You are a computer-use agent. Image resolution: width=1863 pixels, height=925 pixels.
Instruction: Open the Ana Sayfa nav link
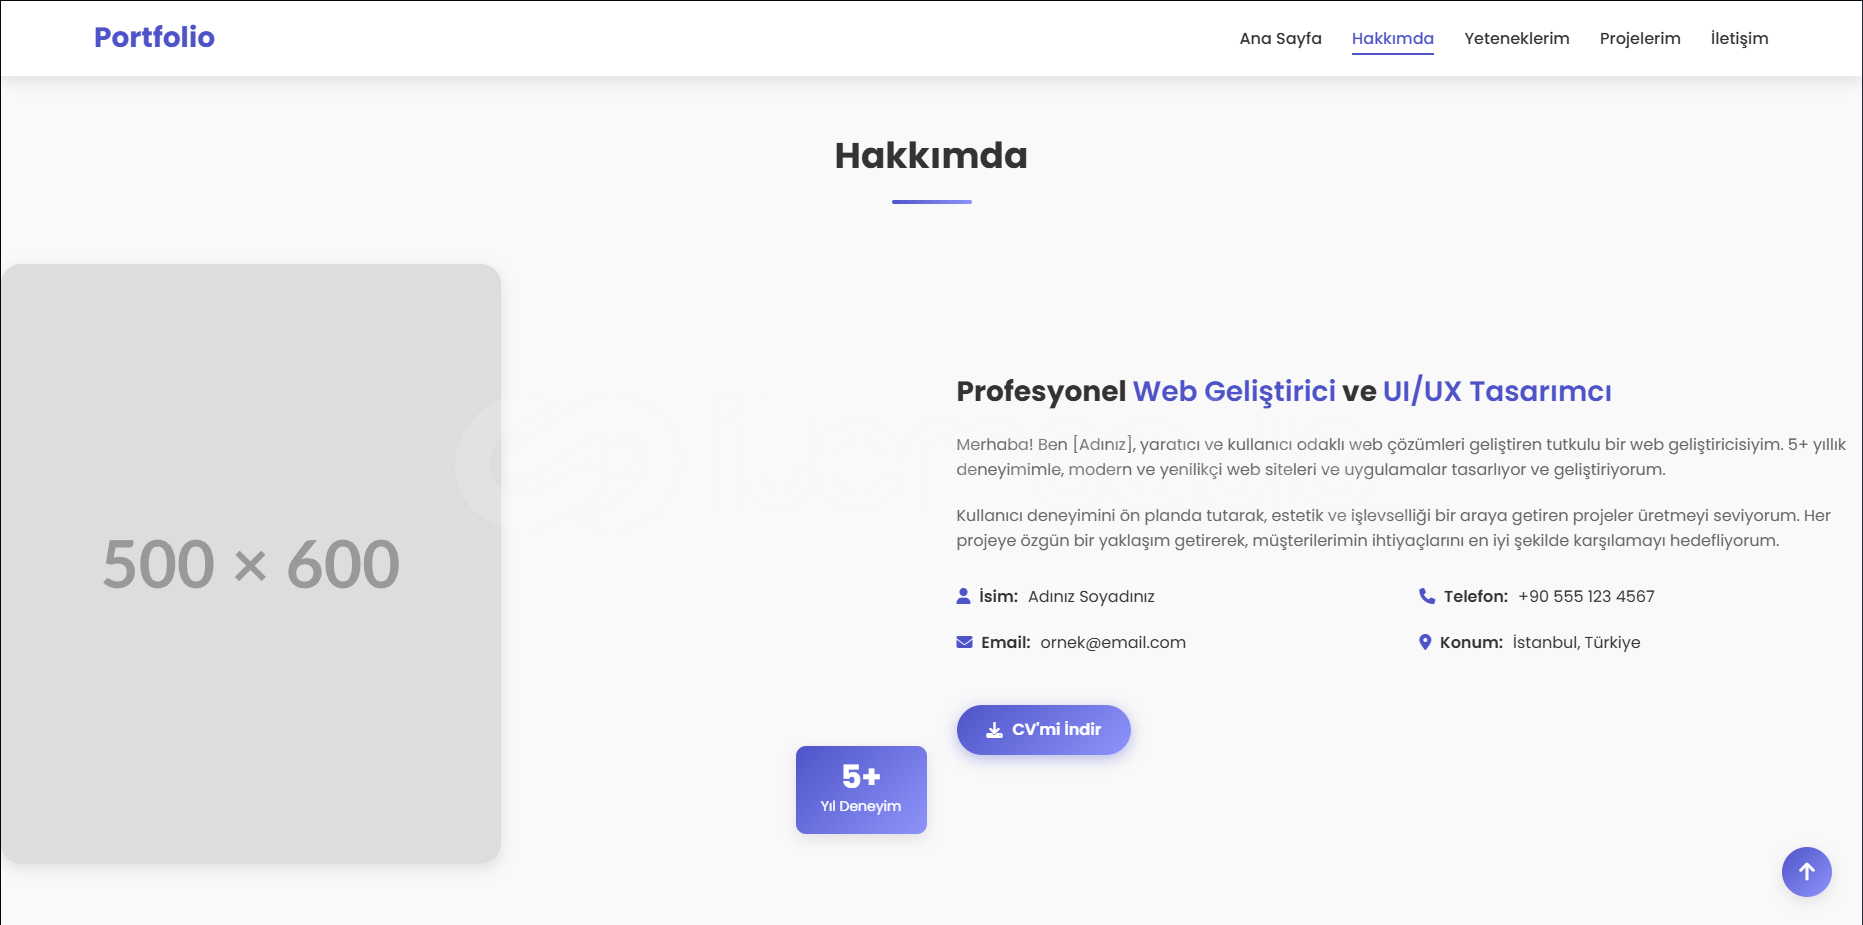tap(1280, 38)
